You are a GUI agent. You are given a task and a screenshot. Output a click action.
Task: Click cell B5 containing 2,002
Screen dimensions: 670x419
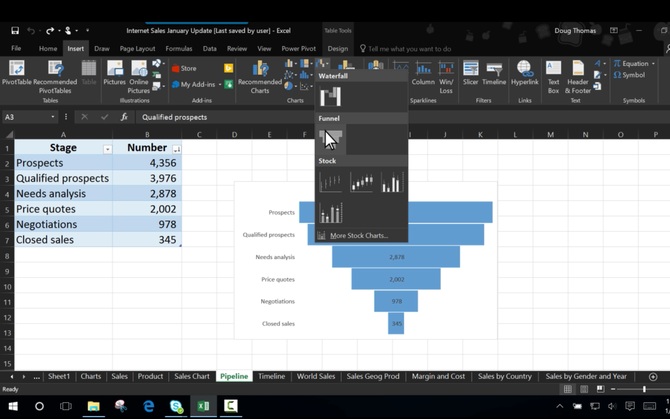point(147,208)
